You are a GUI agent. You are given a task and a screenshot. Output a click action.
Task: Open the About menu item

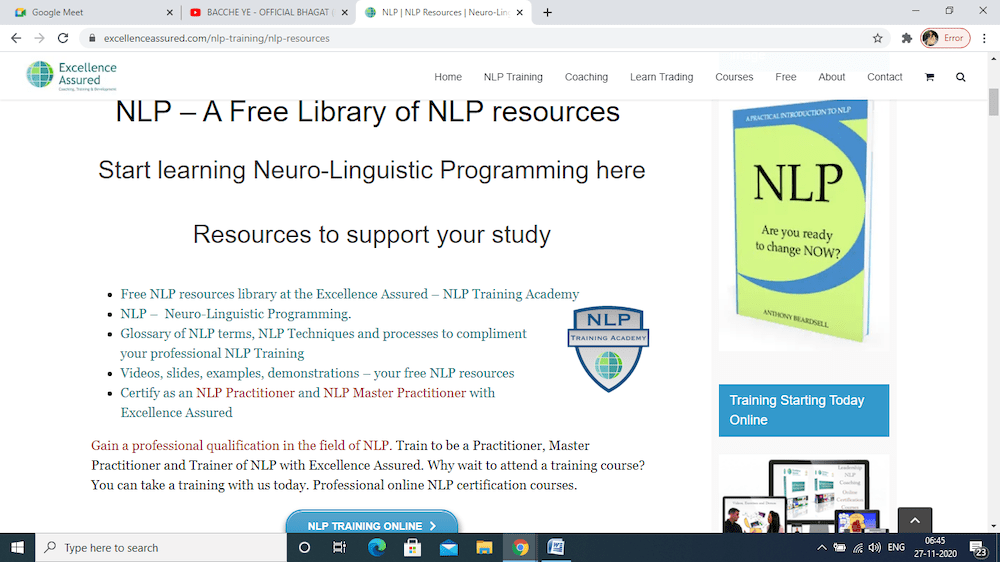tap(832, 77)
